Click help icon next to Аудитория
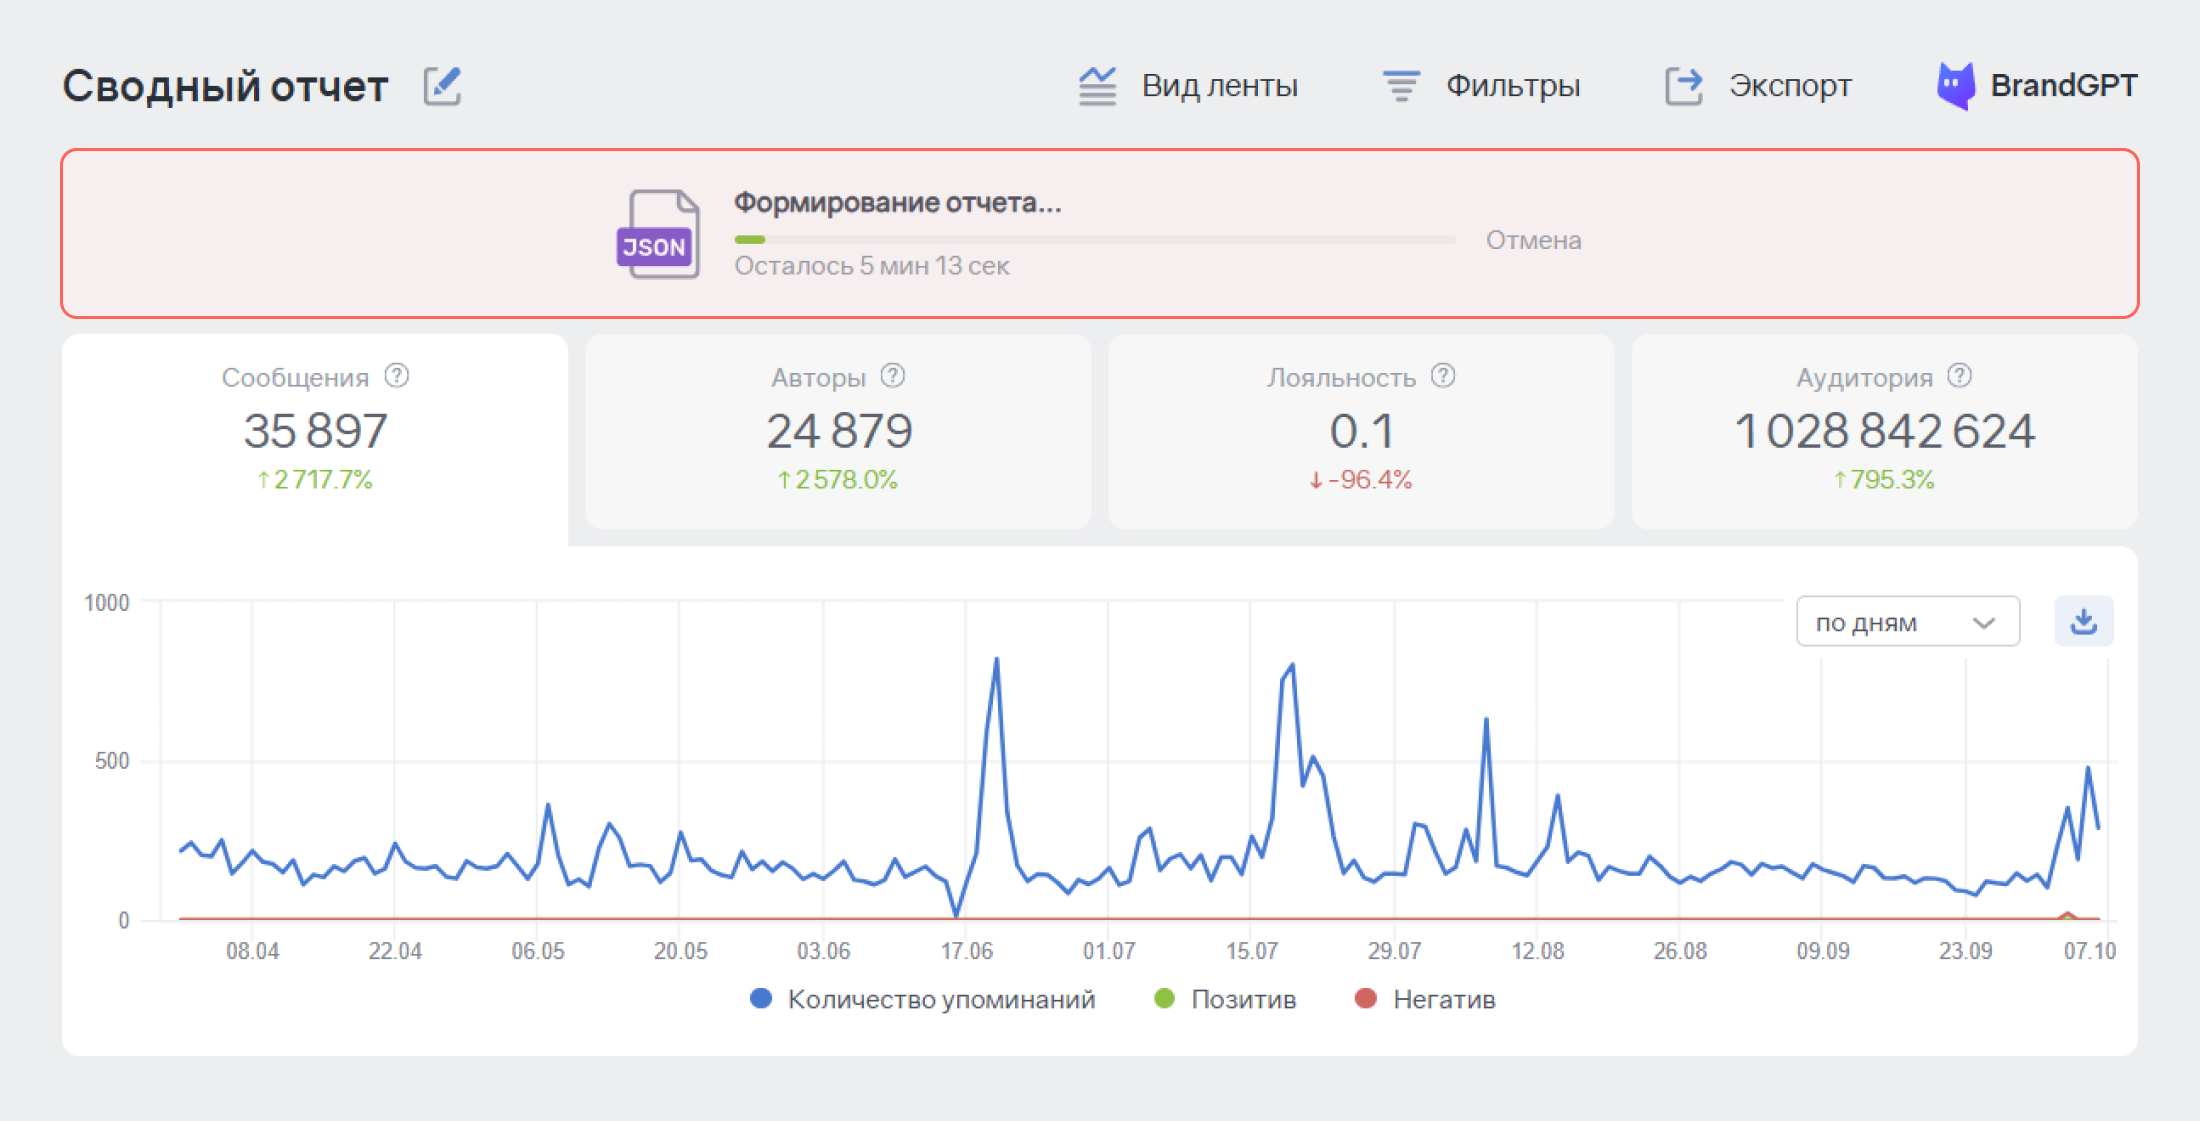Viewport: 2200px width, 1121px height. (1960, 376)
